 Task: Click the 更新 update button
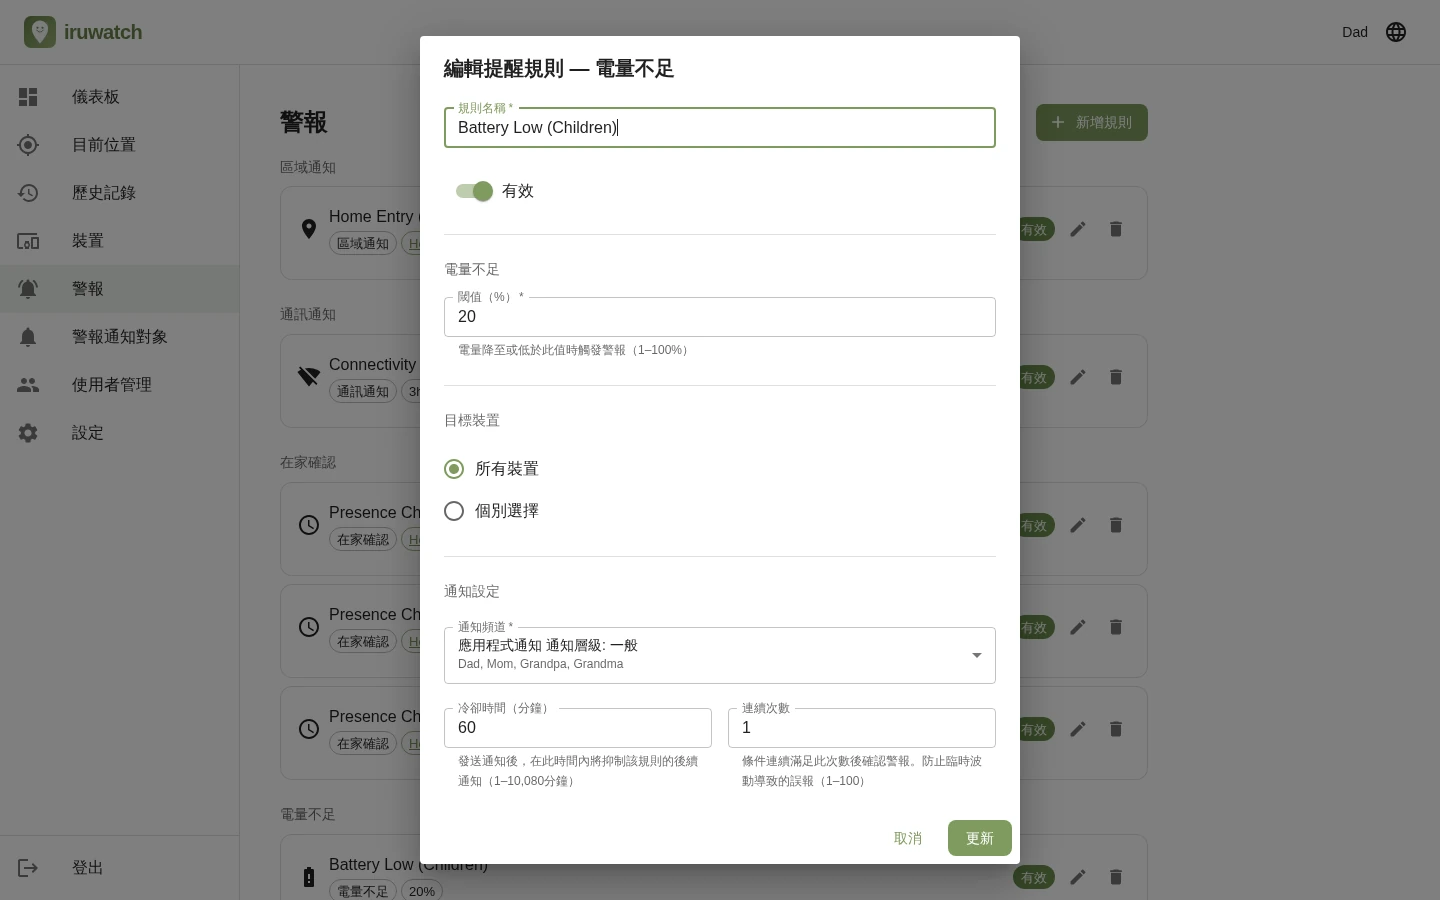point(980,838)
